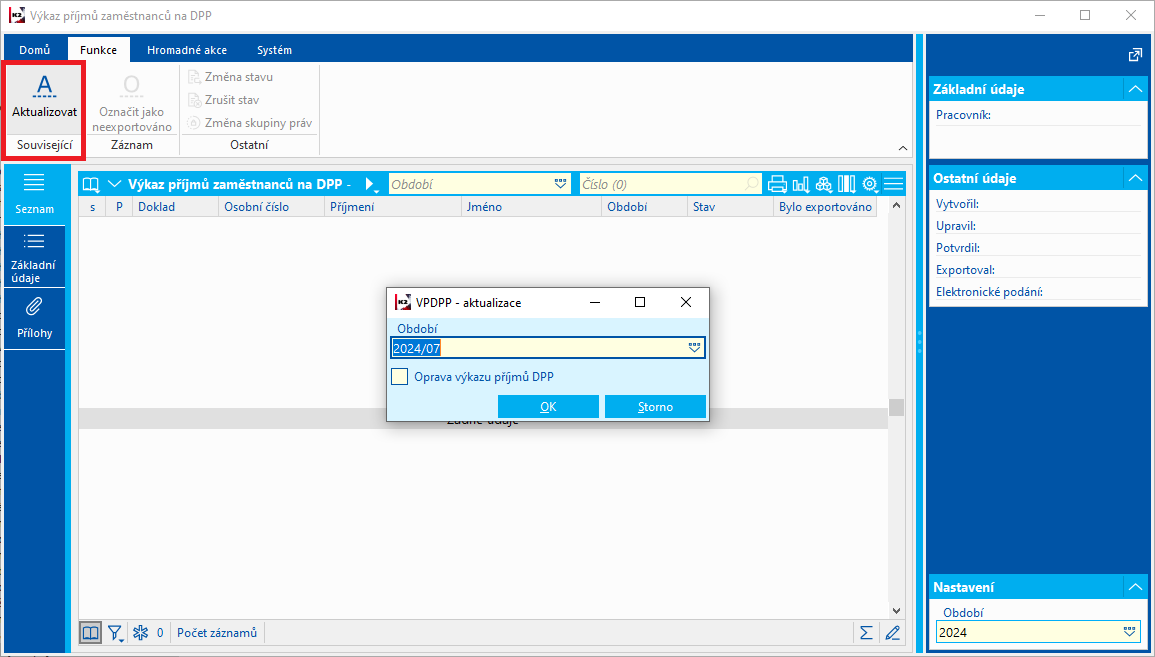
Task: Click the pencil edit icon in status bar
Action: (893, 633)
